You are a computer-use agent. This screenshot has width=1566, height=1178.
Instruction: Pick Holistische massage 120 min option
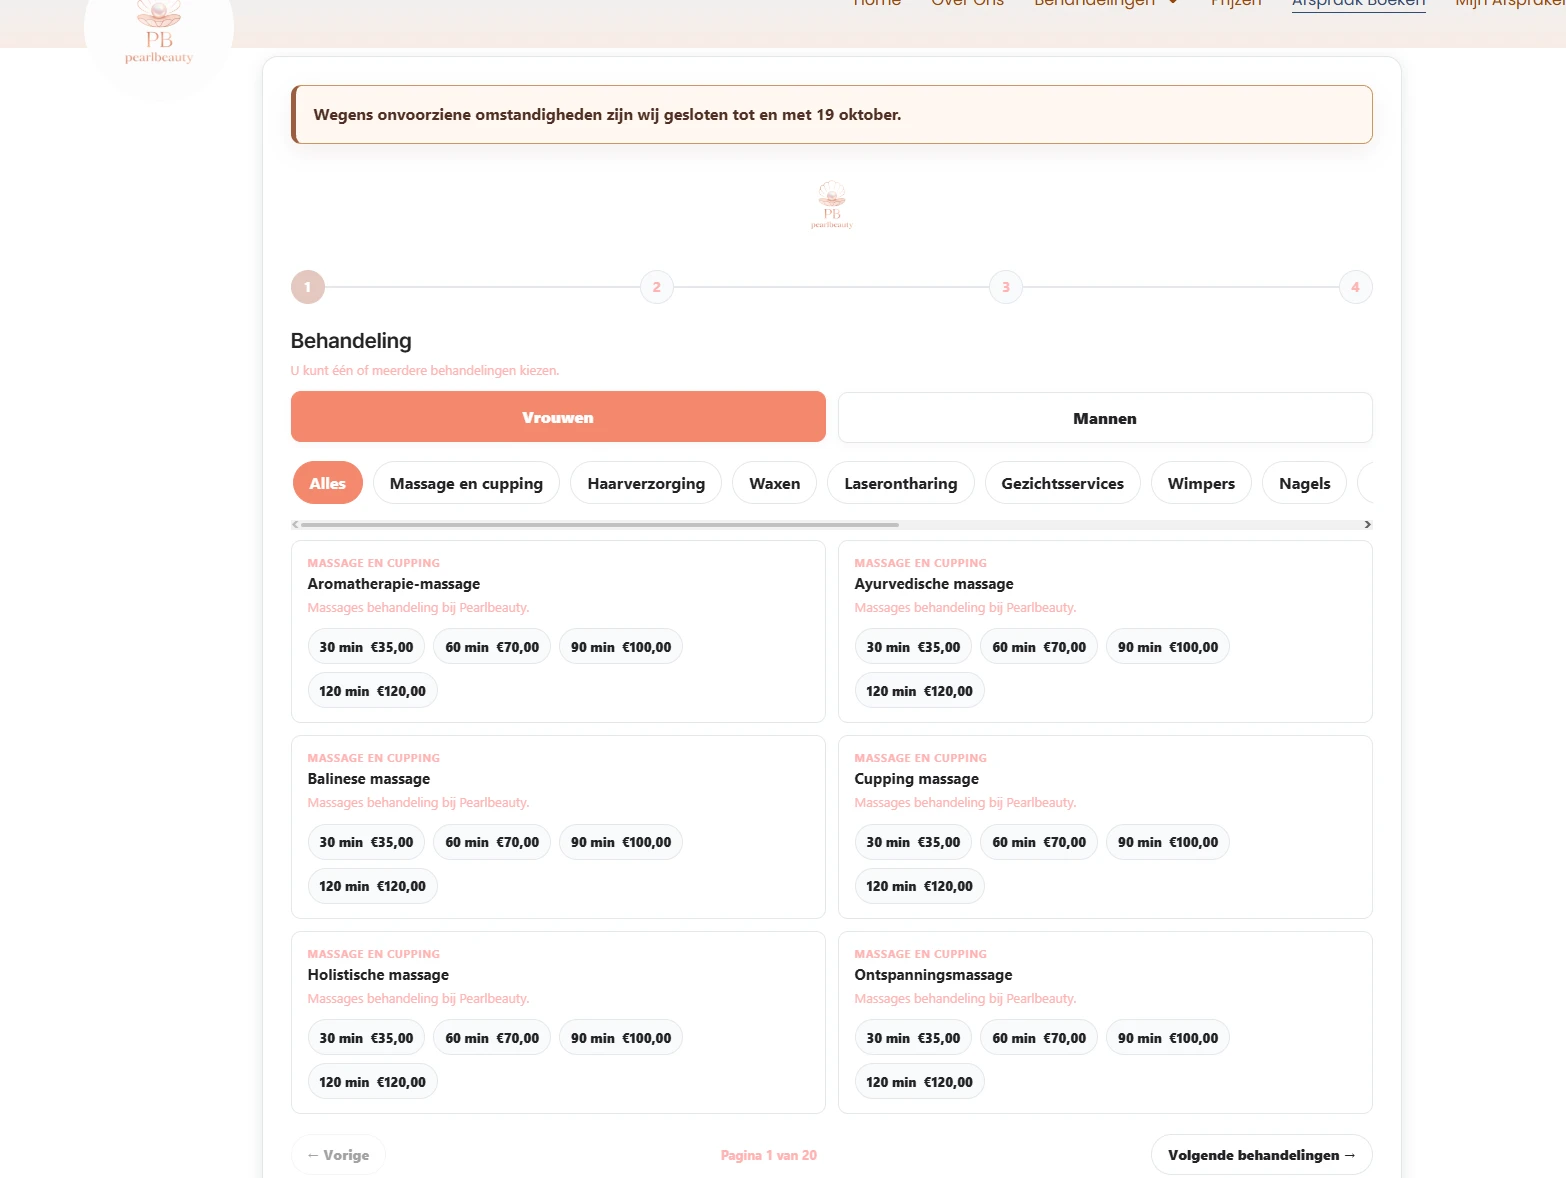point(372,1082)
